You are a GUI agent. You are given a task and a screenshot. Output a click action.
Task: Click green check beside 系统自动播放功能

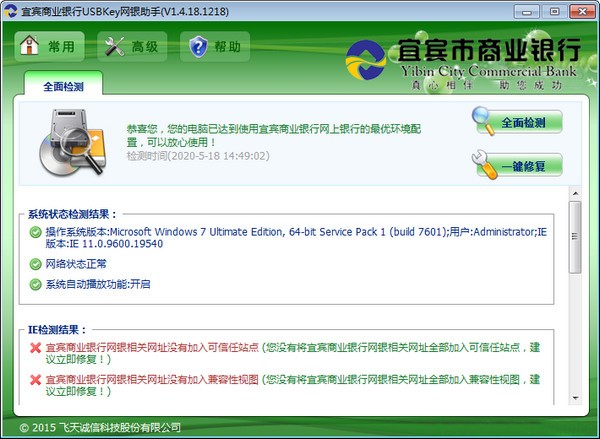click(x=36, y=284)
